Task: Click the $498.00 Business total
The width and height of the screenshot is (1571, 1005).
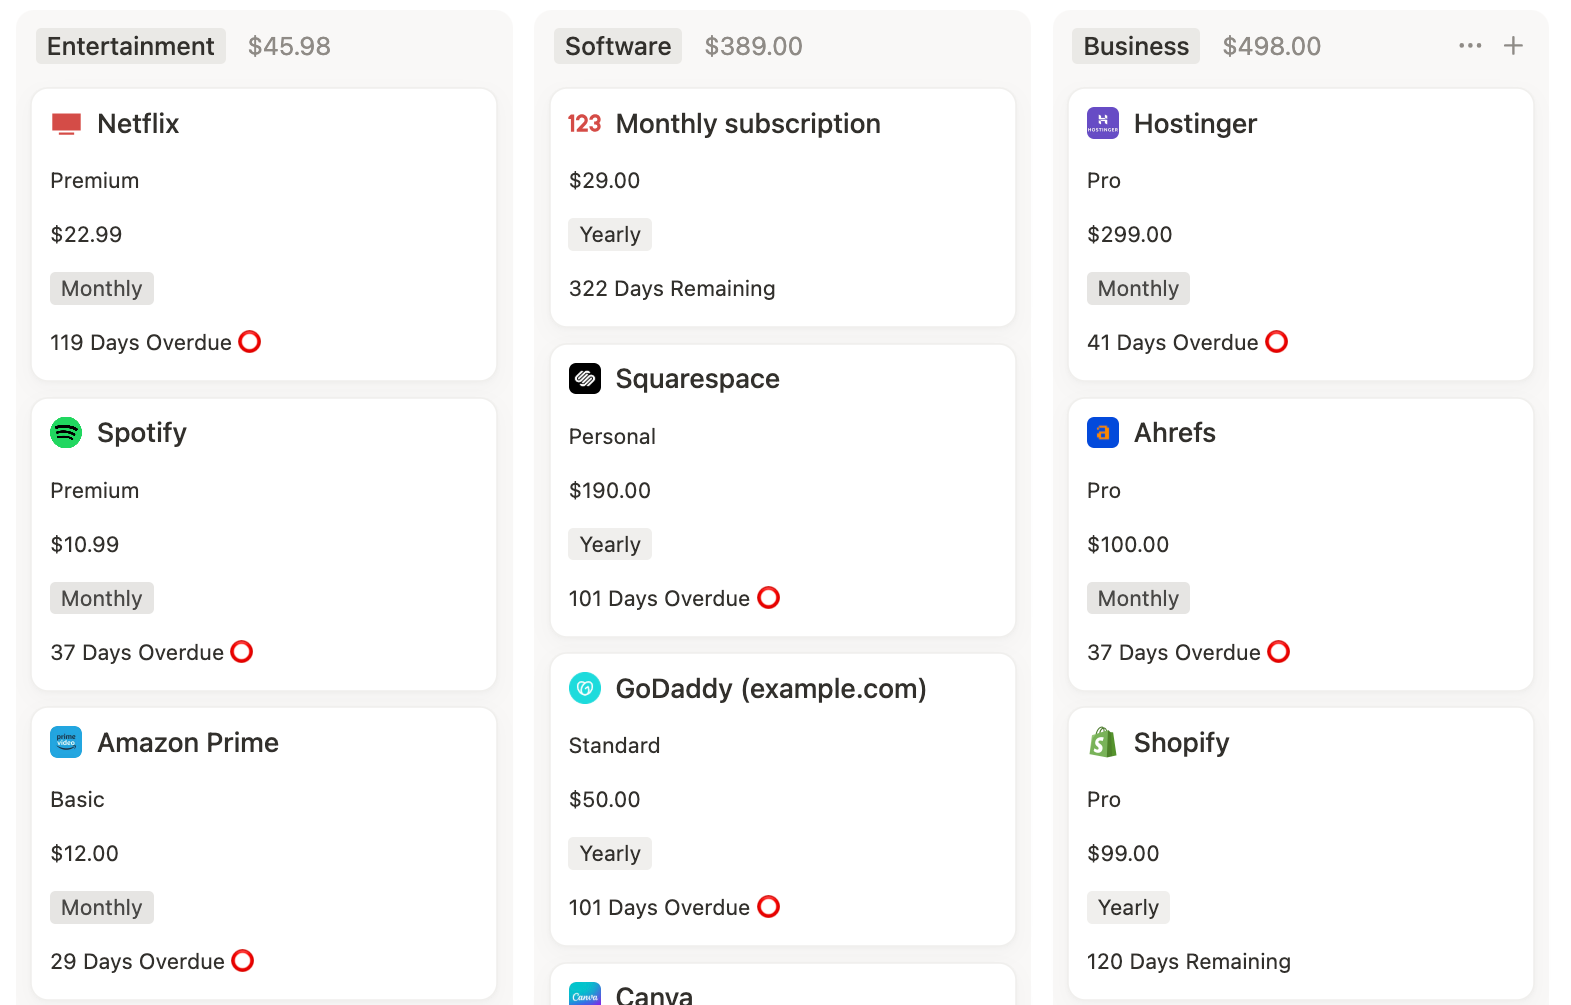Action: click(x=1272, y=46)
